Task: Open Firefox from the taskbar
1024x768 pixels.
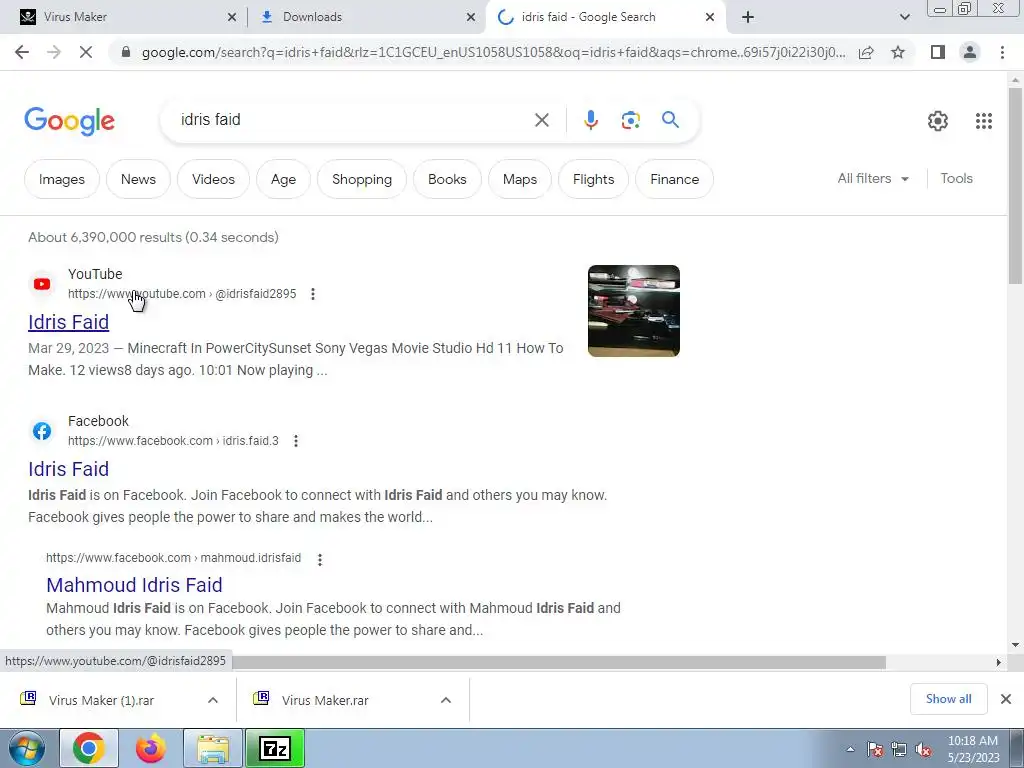Action: [x=151, y=749]
